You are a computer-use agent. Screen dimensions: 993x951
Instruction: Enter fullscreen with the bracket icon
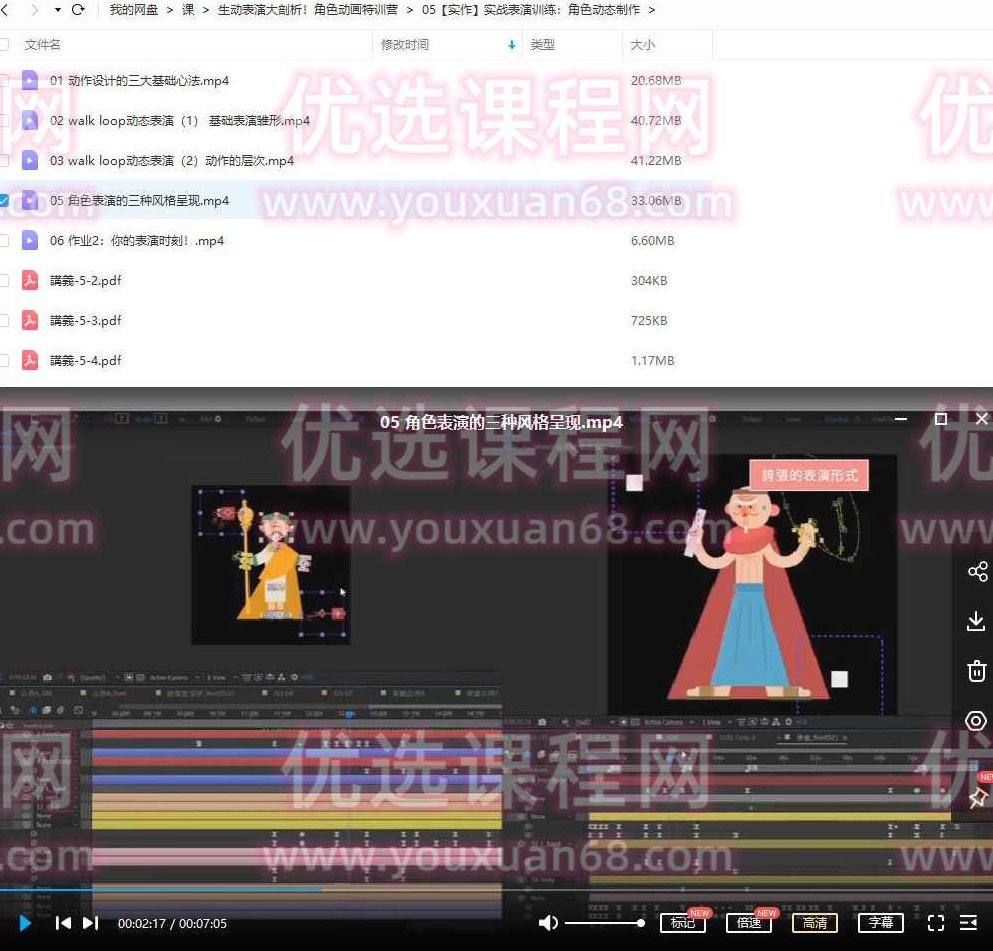coord(936,923)
